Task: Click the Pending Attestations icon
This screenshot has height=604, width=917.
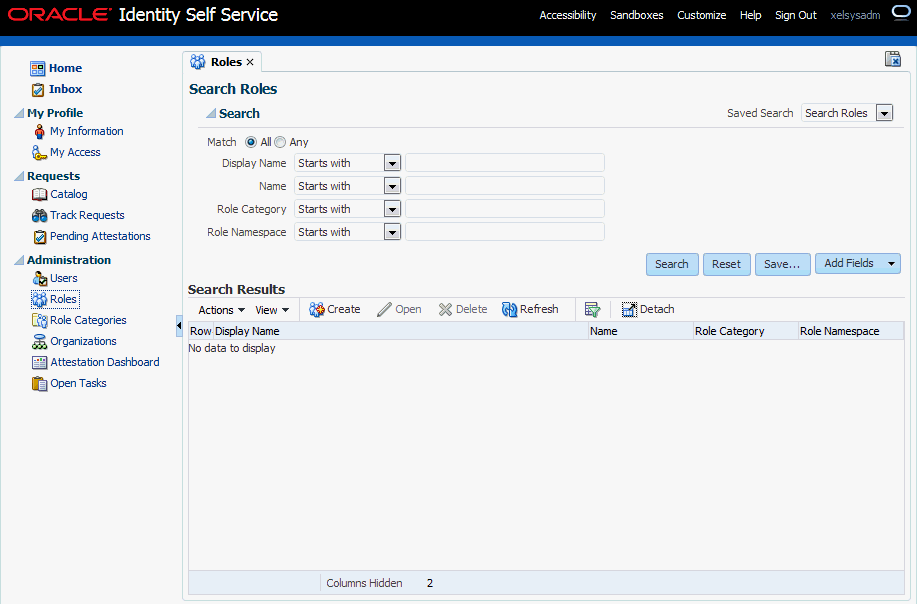Action: (39, 237)
